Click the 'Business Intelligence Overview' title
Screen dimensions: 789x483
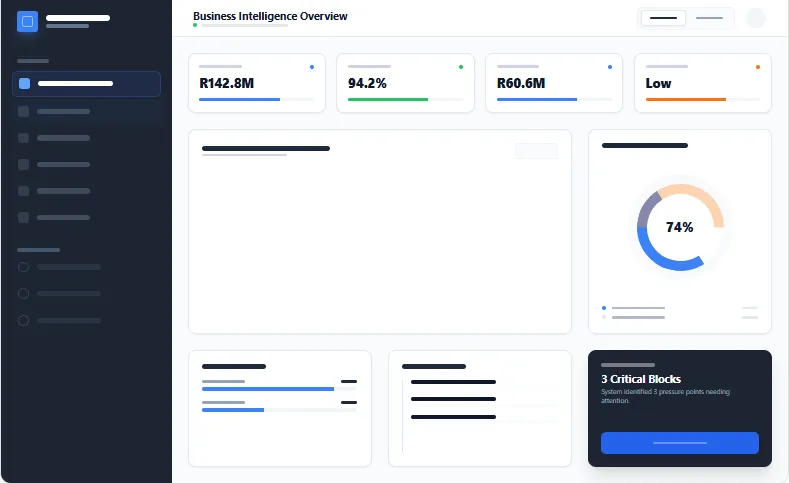(x=270, y=16)
